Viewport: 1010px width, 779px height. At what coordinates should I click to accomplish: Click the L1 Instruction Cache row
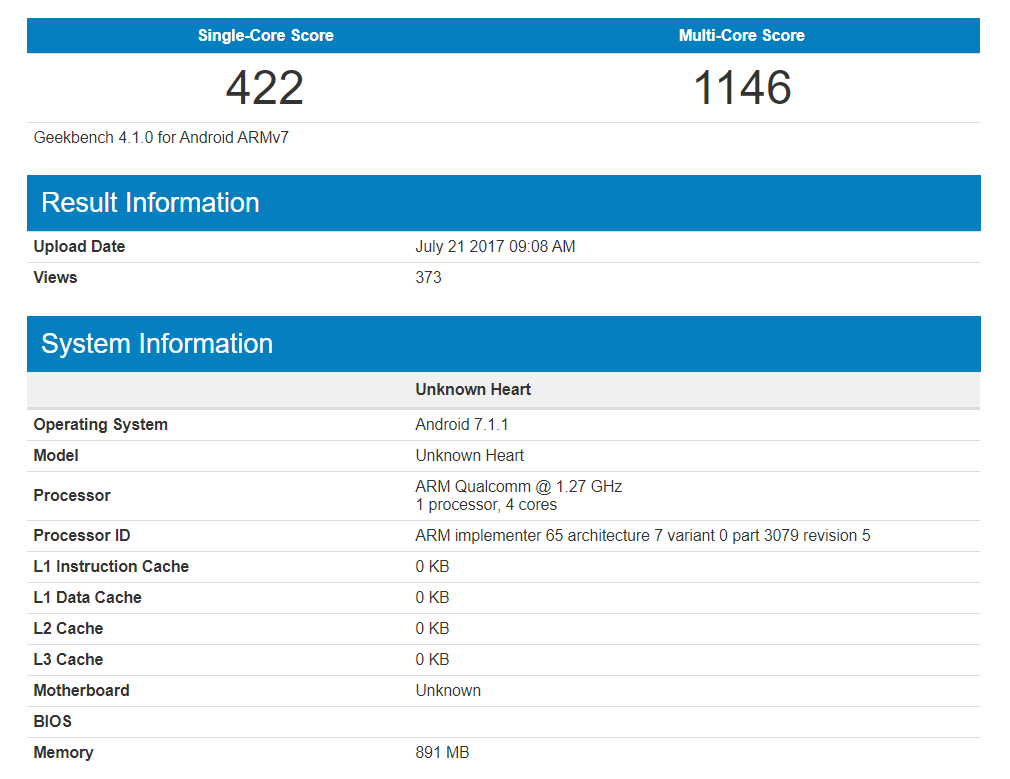[111, 566]
